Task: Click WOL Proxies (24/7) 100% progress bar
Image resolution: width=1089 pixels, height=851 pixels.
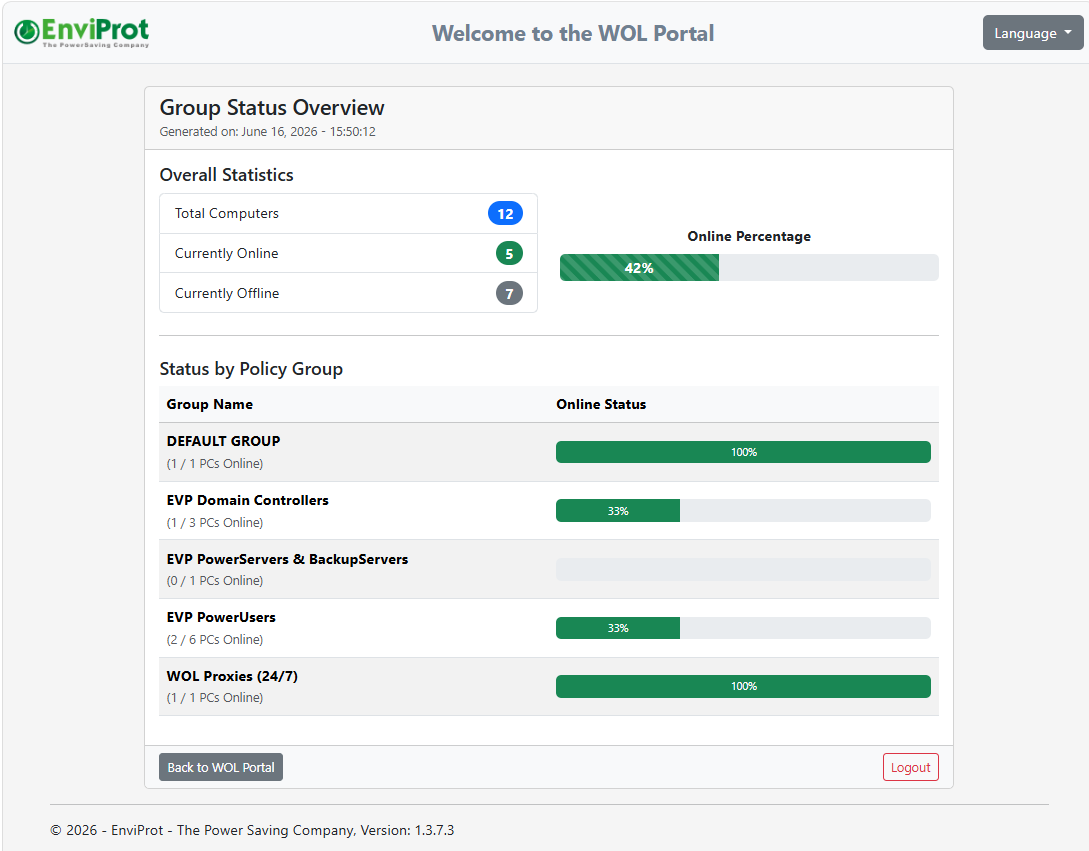Action: (743, 686)
